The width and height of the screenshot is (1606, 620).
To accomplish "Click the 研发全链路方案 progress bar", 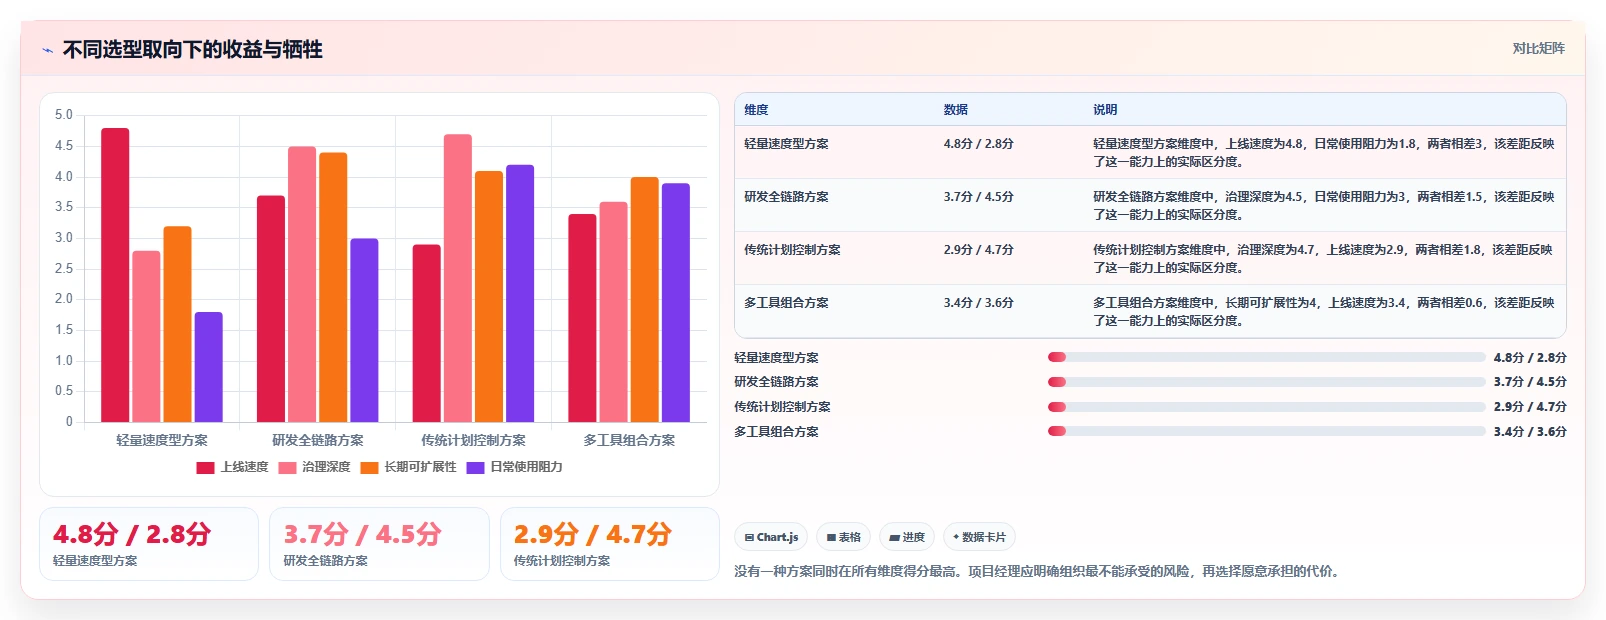I will 1266,382.
